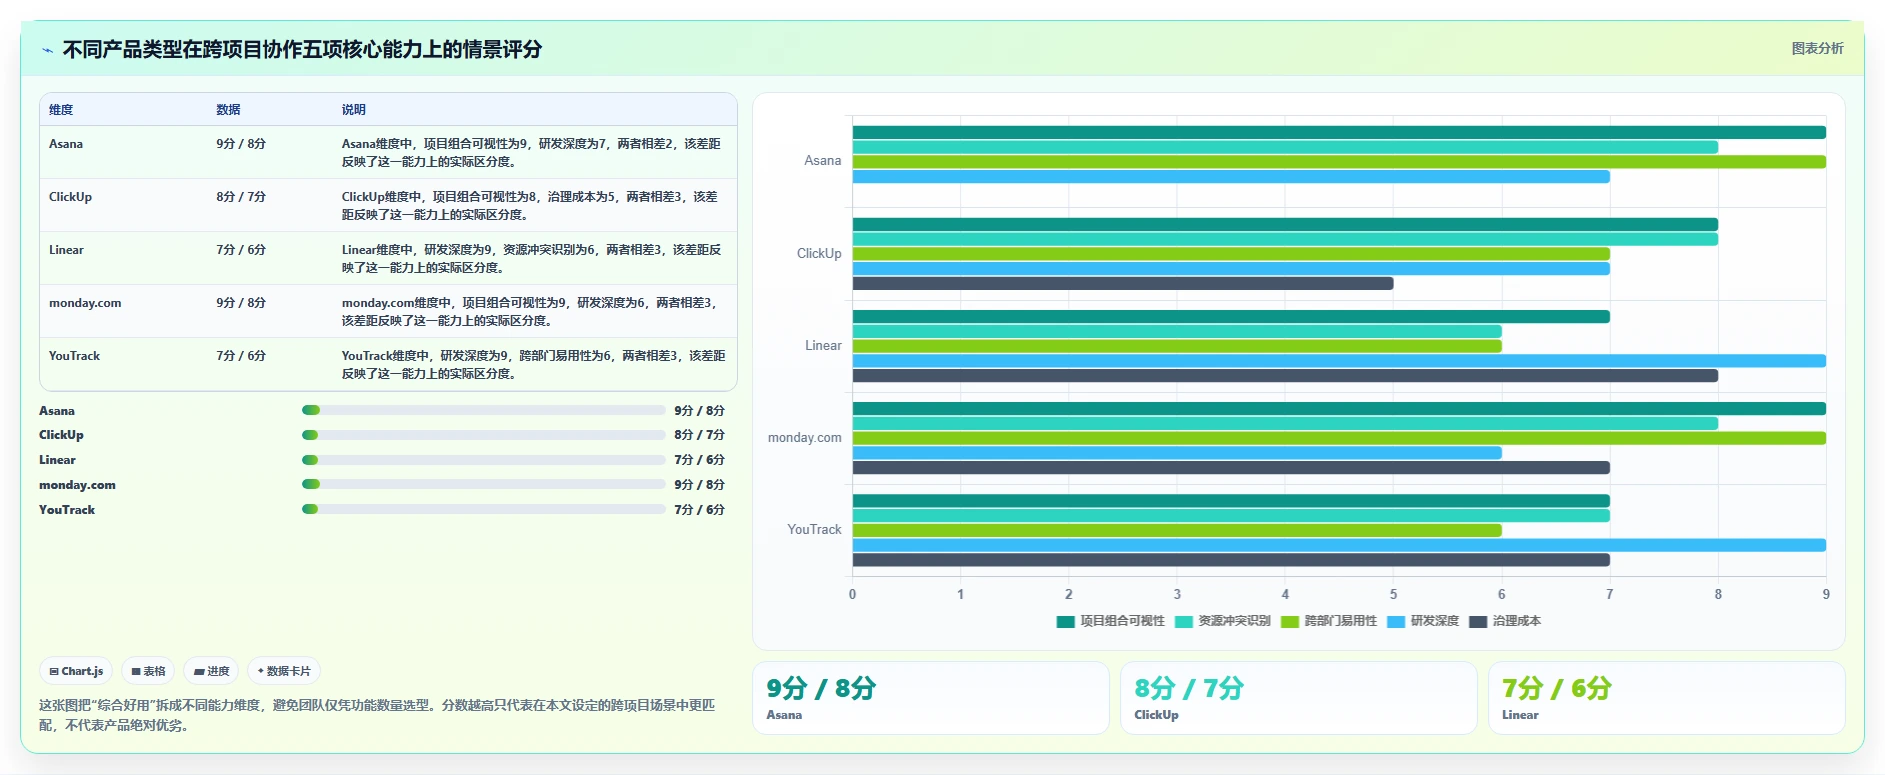Click the 8分 / 7分 summary card for ClickUp
Screen dimensions: 1885x775
pyautogui.click(x=1299, y=698)
